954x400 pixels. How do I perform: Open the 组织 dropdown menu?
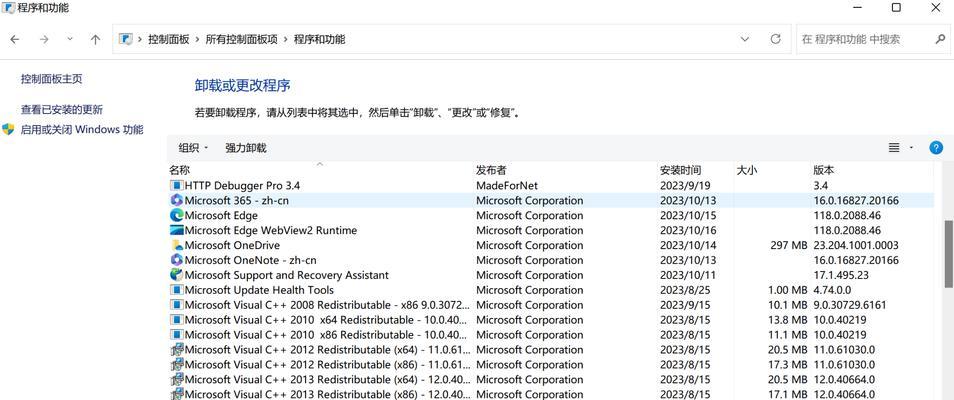pyautogui.click(x=193, y=148)
